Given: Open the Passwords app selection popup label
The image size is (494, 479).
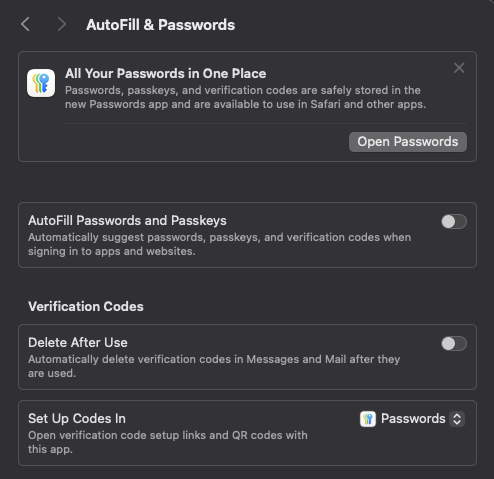Looking at the screenshot, I should (x=413, y=419).
